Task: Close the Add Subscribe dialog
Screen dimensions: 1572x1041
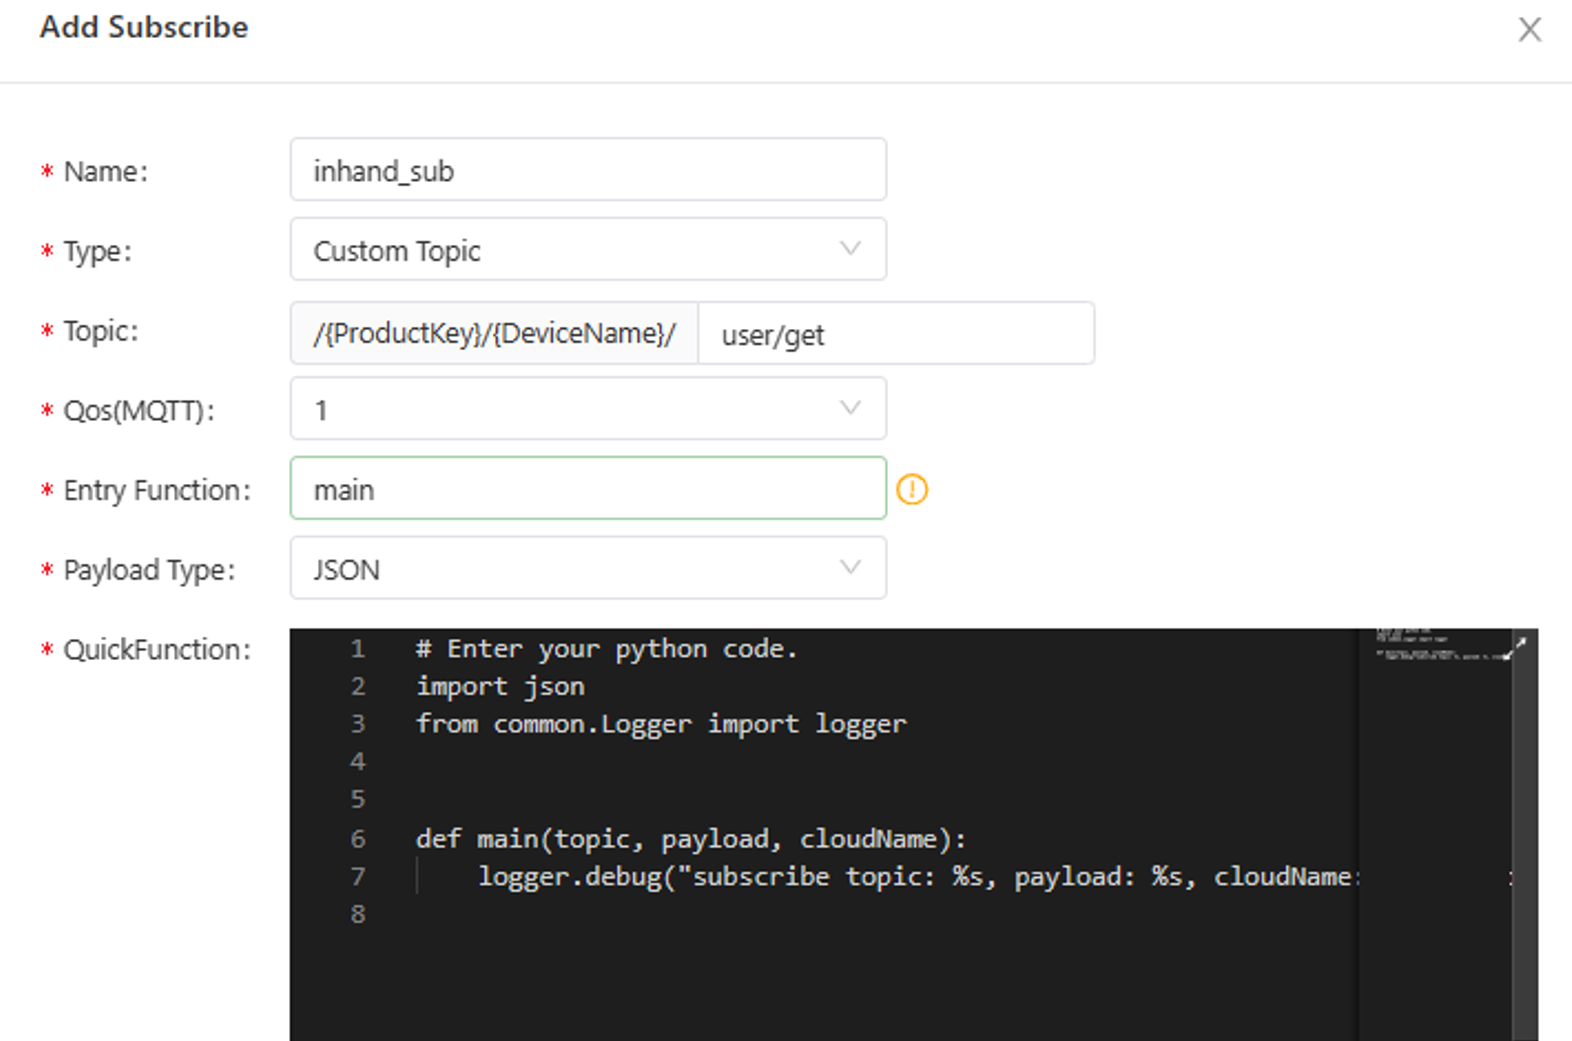Action: pyautogui.click(x=1529, y=29)
